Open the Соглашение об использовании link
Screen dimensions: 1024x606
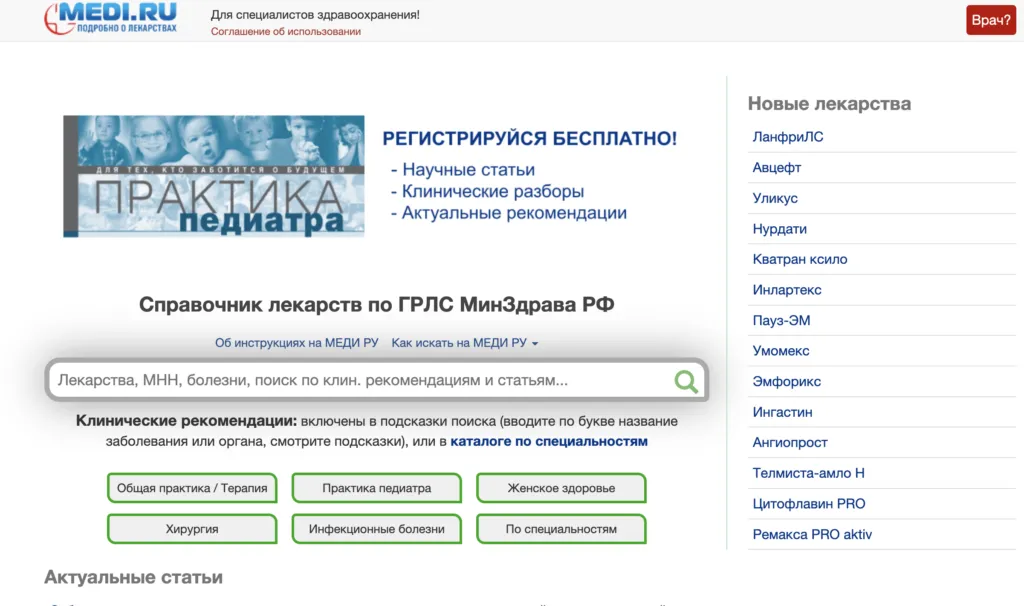[285, 31]
